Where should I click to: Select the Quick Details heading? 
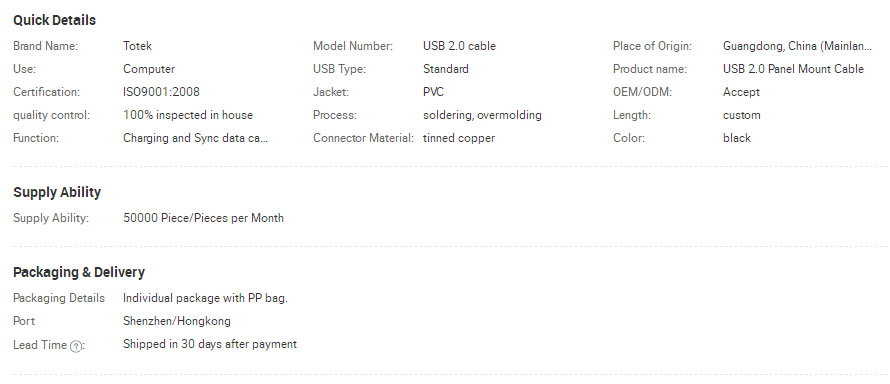click(54, 20)
